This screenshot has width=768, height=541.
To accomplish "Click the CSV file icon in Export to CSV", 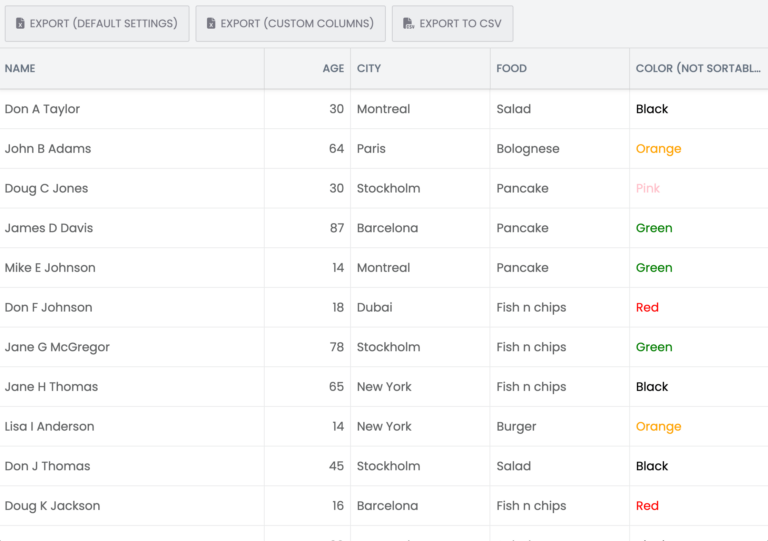I will [x=408, y=24].
